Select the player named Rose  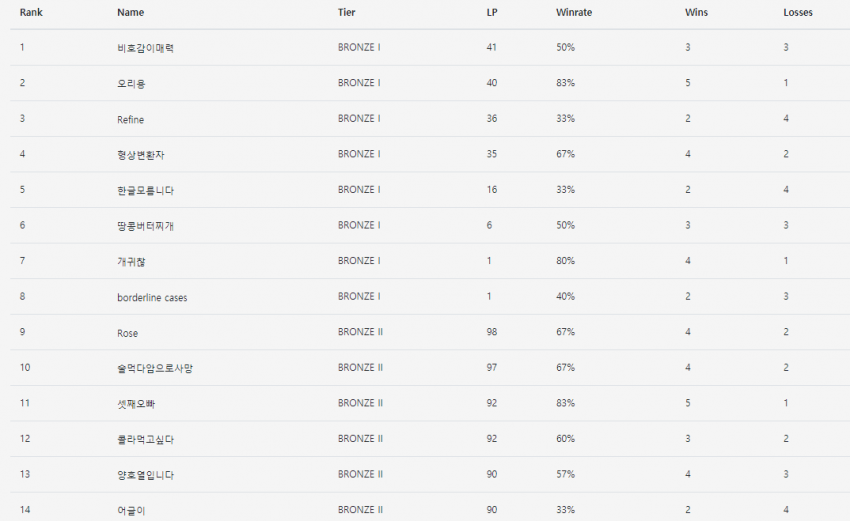pyautogui.click(x=127, y=333)
